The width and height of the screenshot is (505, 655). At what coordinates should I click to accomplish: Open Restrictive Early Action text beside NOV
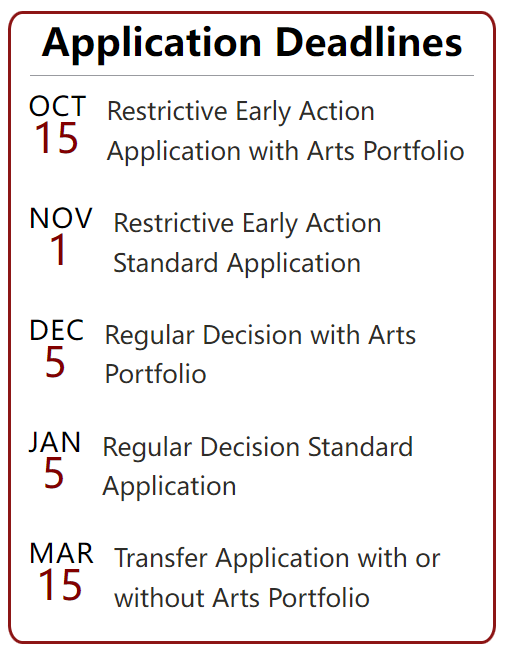(x=248, y=223)
